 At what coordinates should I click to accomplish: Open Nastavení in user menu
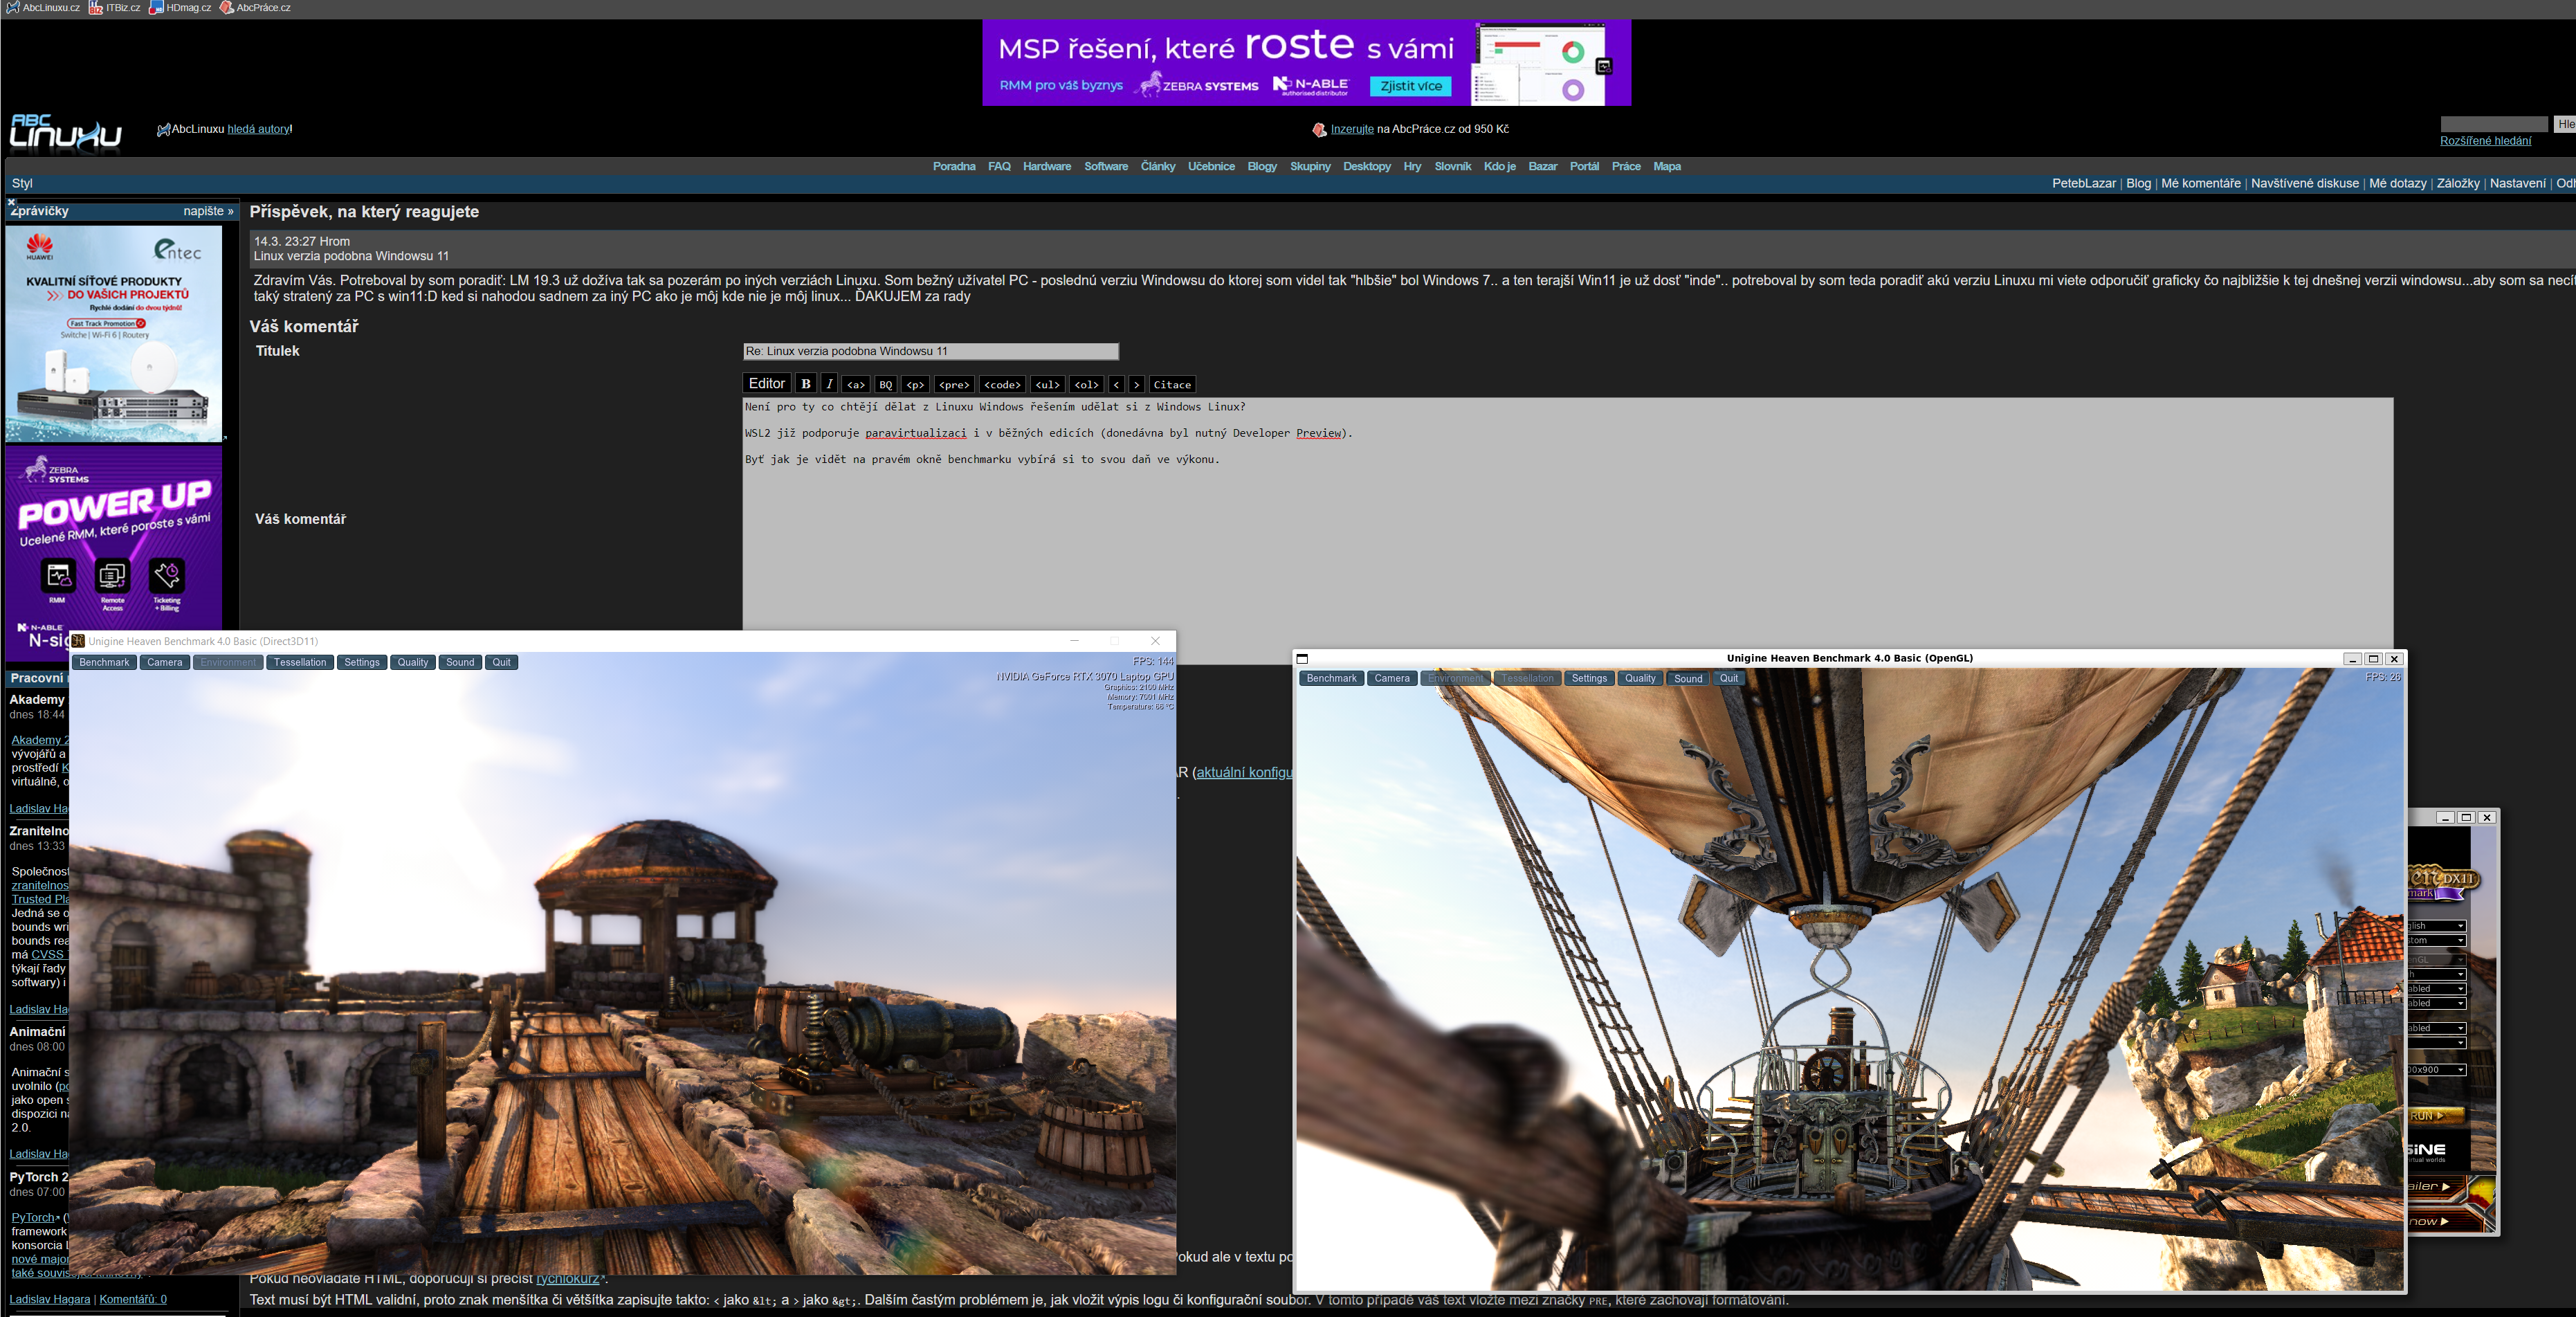click(2517, 184)
